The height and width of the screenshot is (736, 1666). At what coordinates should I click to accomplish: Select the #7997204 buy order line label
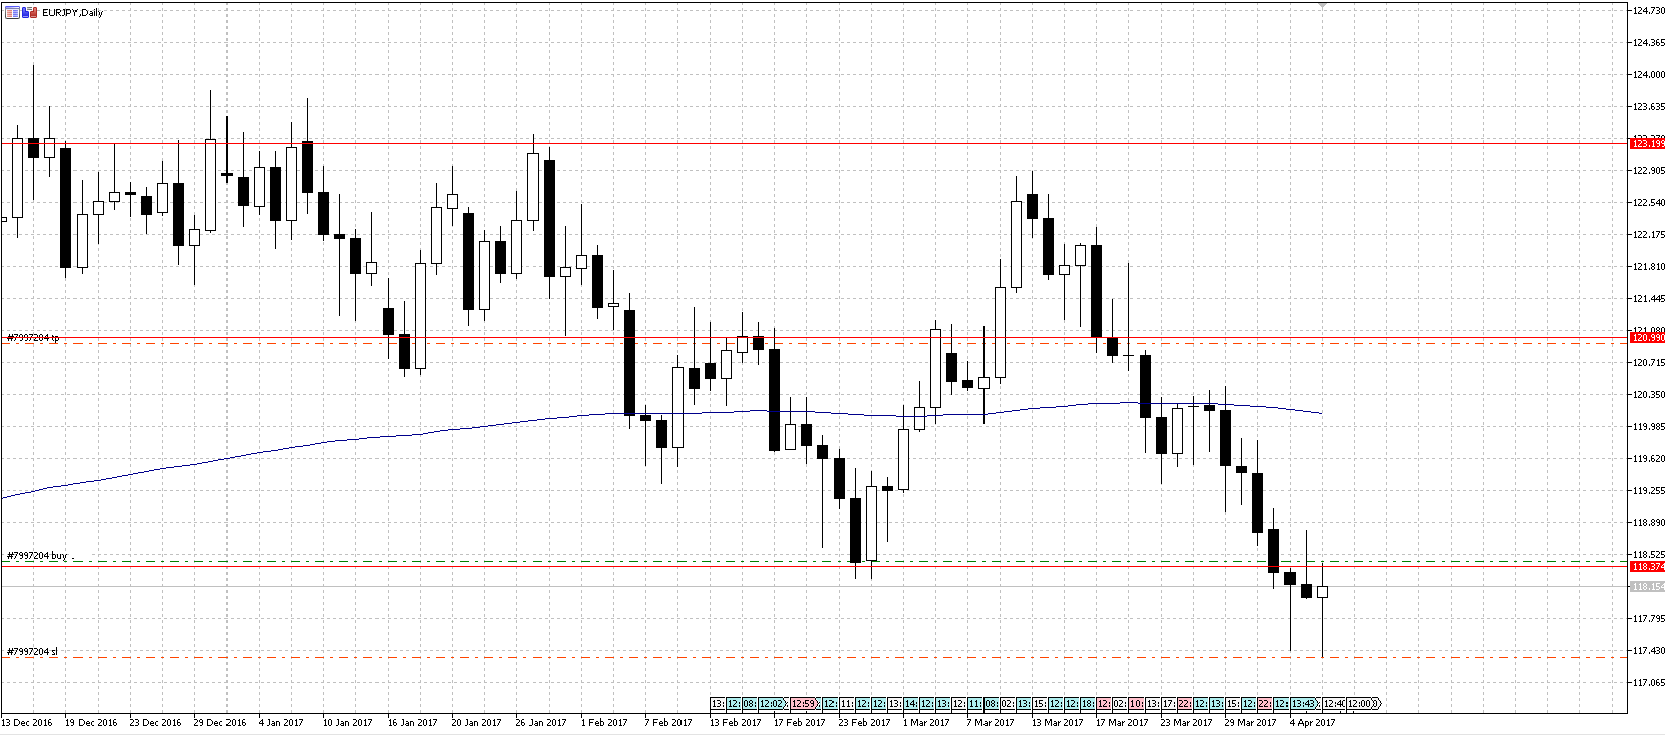(x=37, y=555)
